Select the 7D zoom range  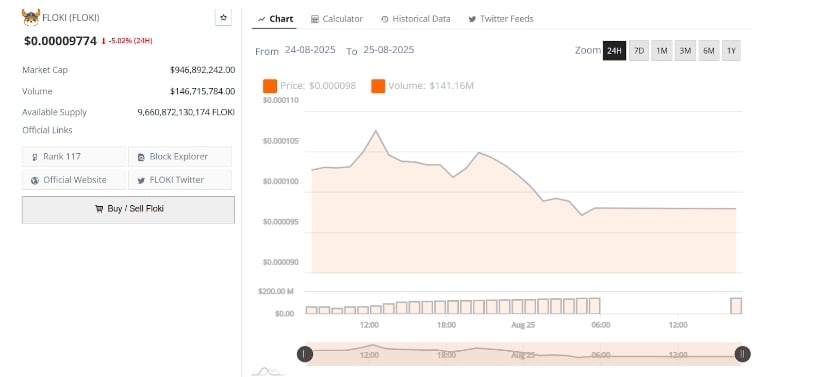click(639, 50)
